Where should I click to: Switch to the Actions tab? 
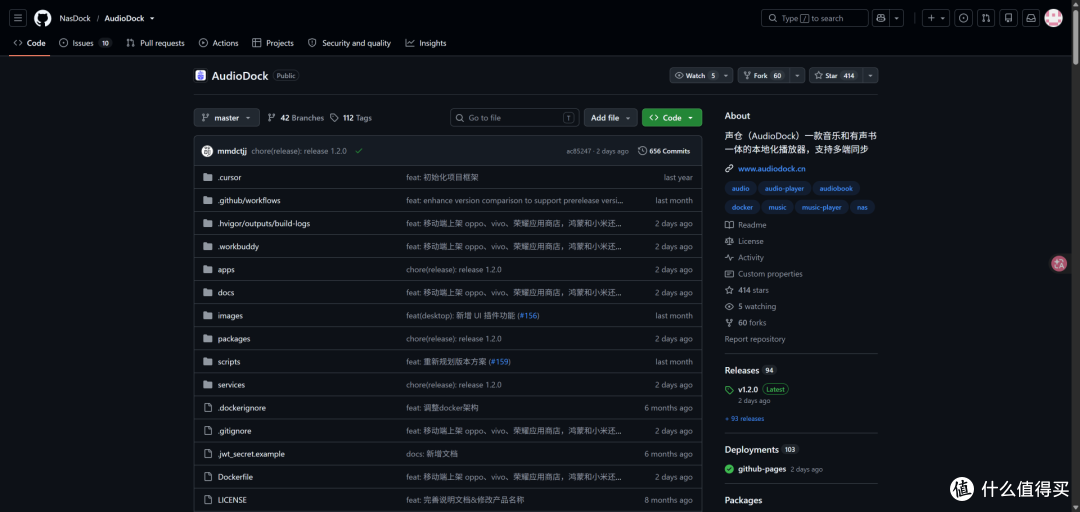pyautogui.click(x=218, y=43)
